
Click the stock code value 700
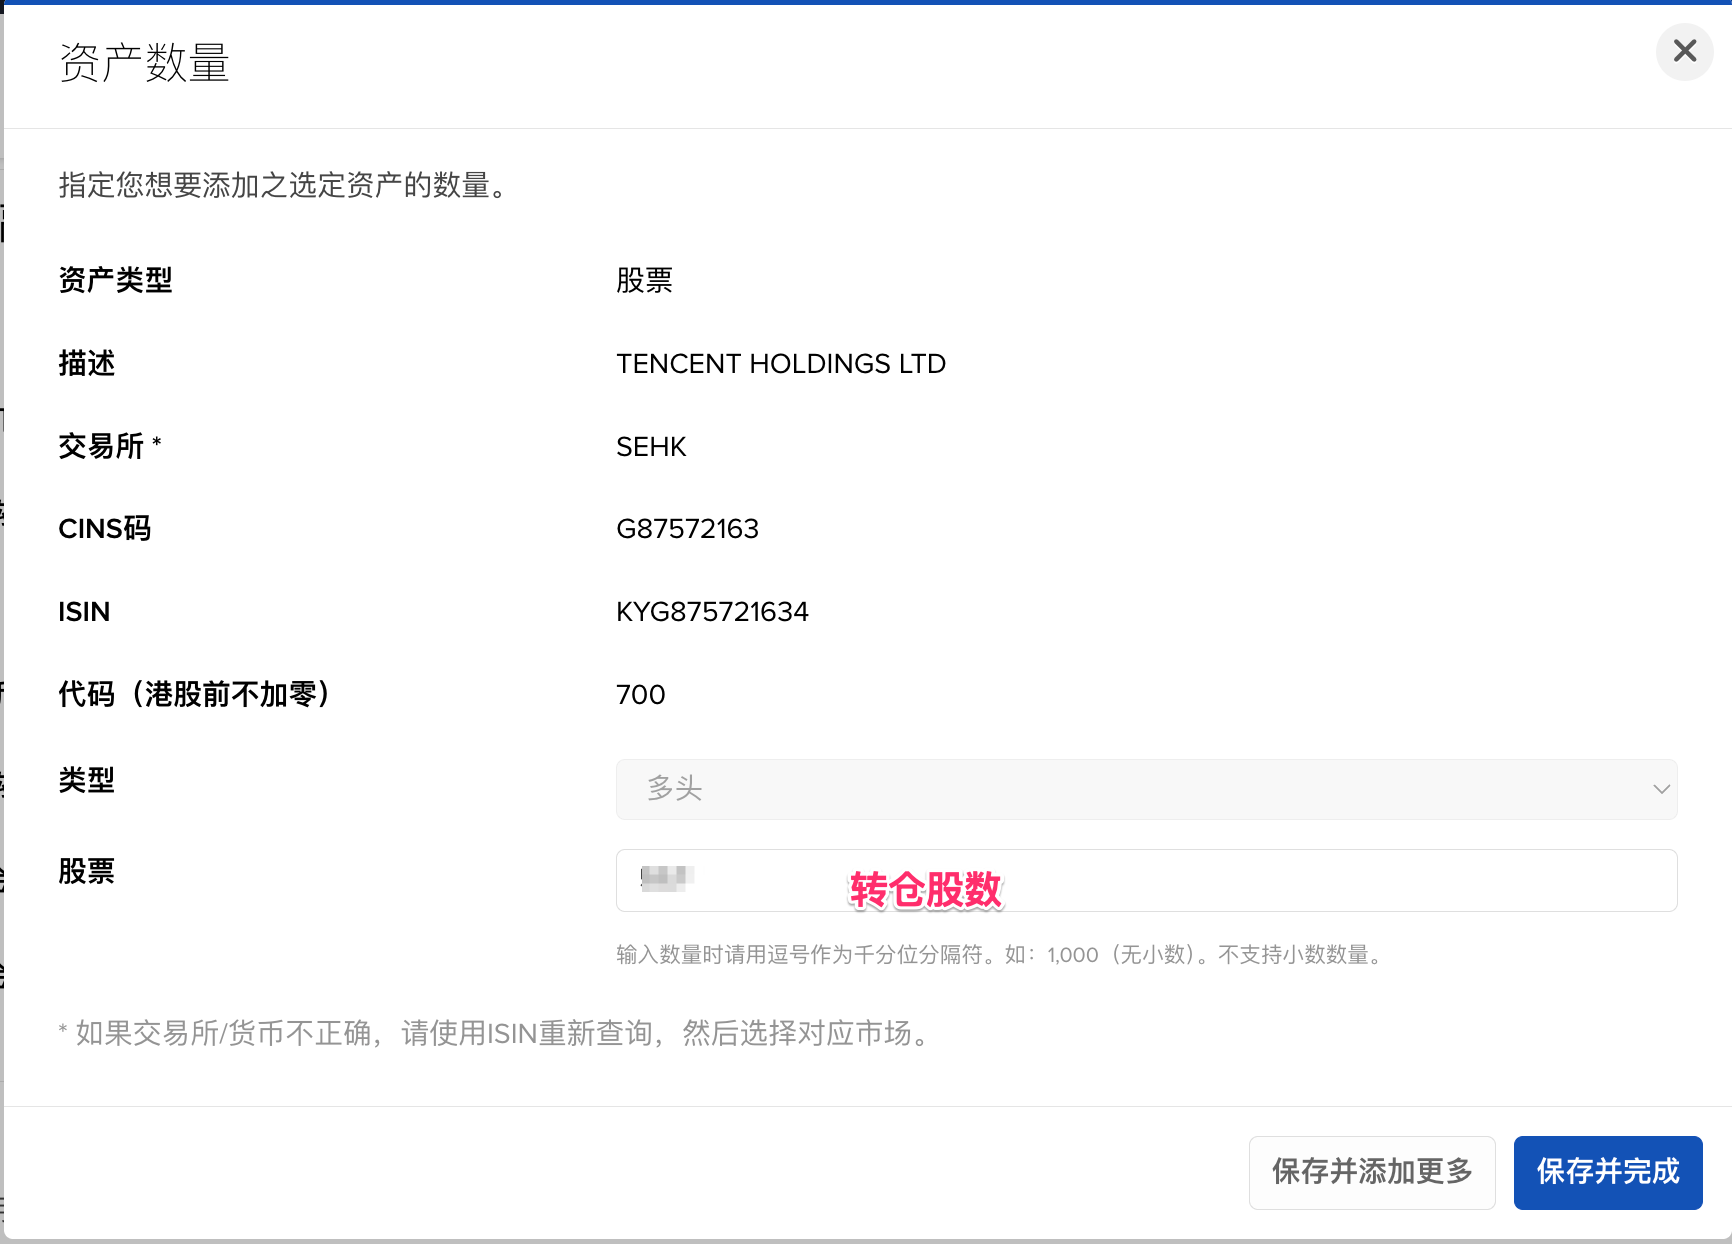pos(640,695)
